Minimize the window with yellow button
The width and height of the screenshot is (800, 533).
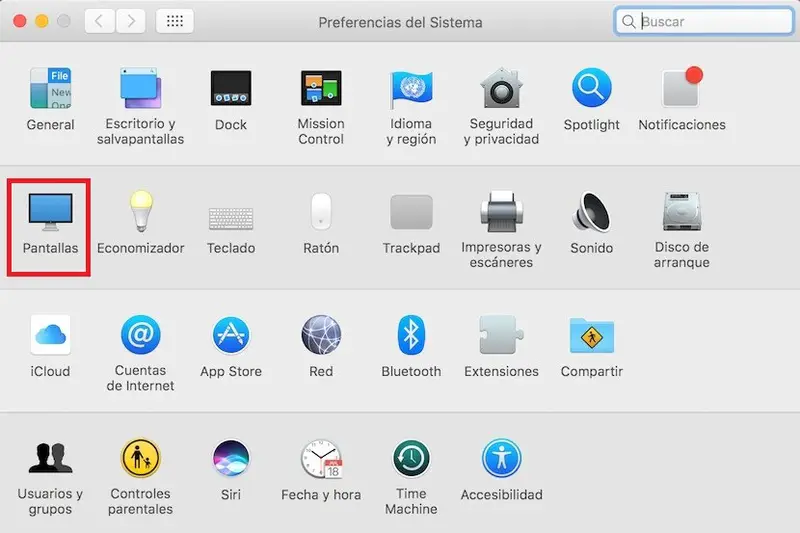tap(42, 21)
